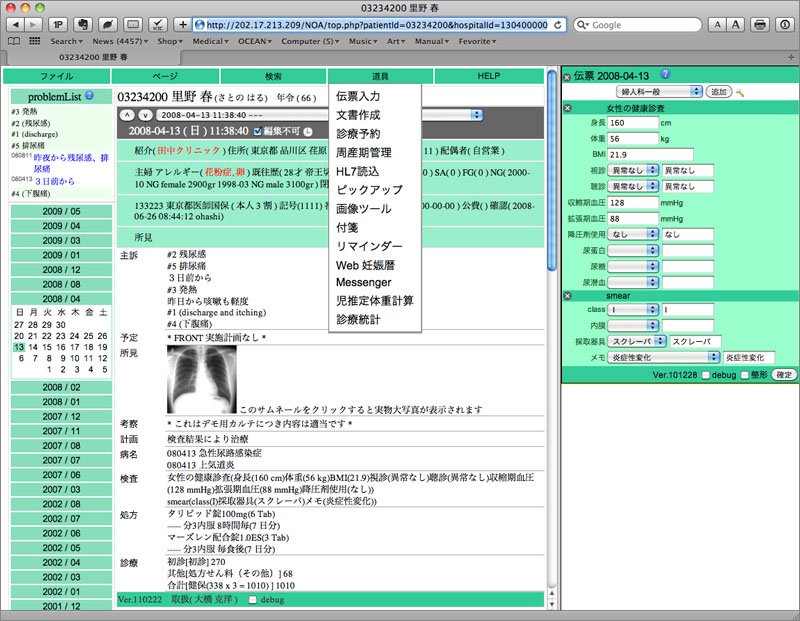Open the 降圧剤使用 dropdown
This screenshot has width=800, height=621.
(633, 234)
